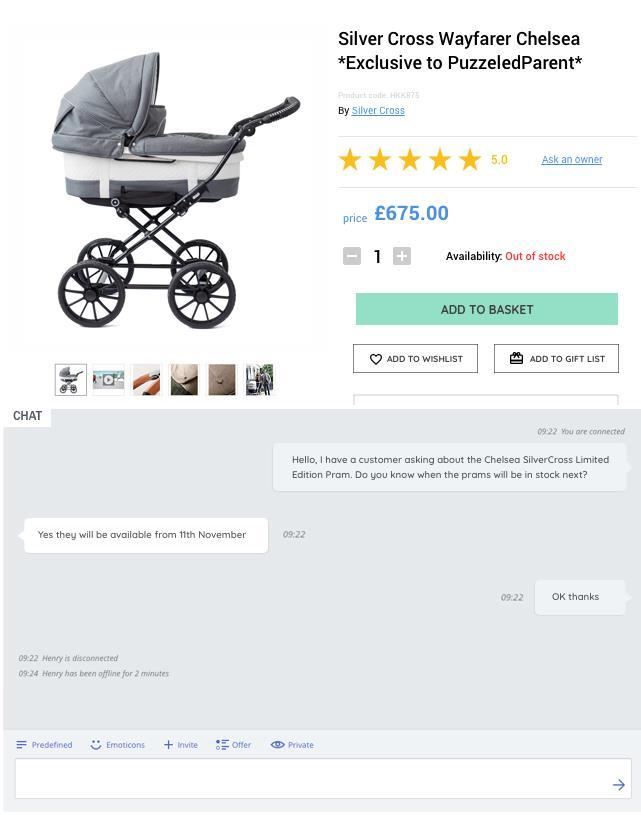Add the pram to basket
Screen dimensions: 641x815
487,309
